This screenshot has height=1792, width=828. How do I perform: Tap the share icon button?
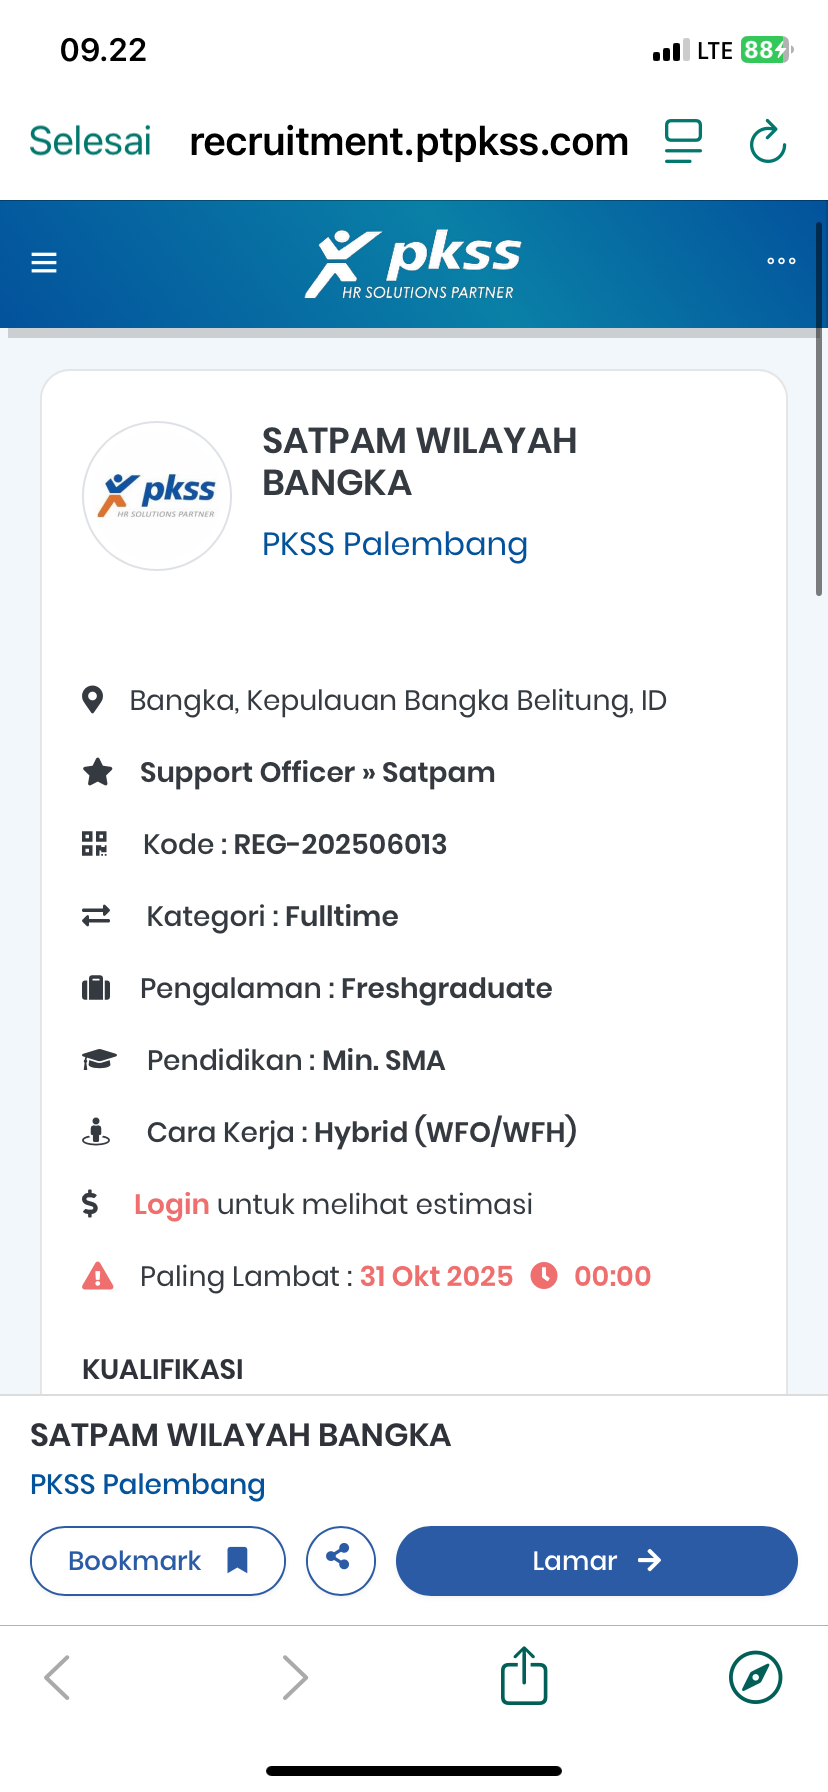[x=340, y=1560]
